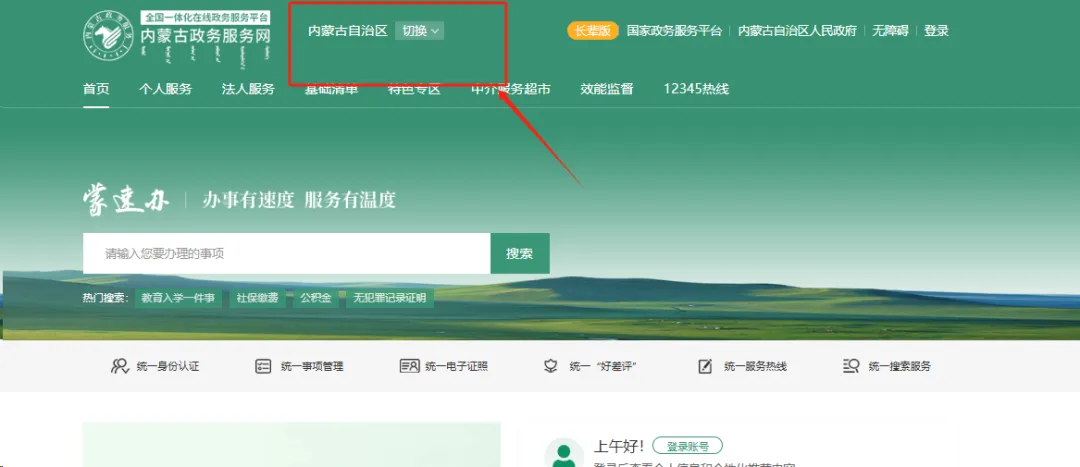Click the 登录账号 button
Viewport: 1080px width, 467px height.
pos(687,446)
